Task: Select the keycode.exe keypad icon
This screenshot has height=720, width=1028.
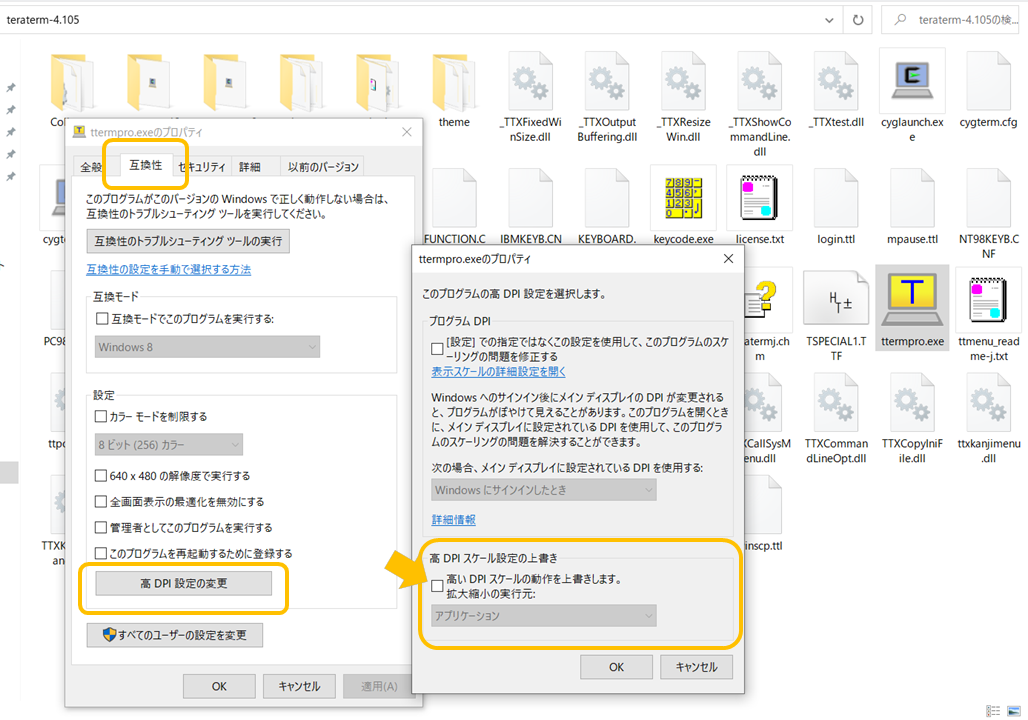Action: click(683, 197)
